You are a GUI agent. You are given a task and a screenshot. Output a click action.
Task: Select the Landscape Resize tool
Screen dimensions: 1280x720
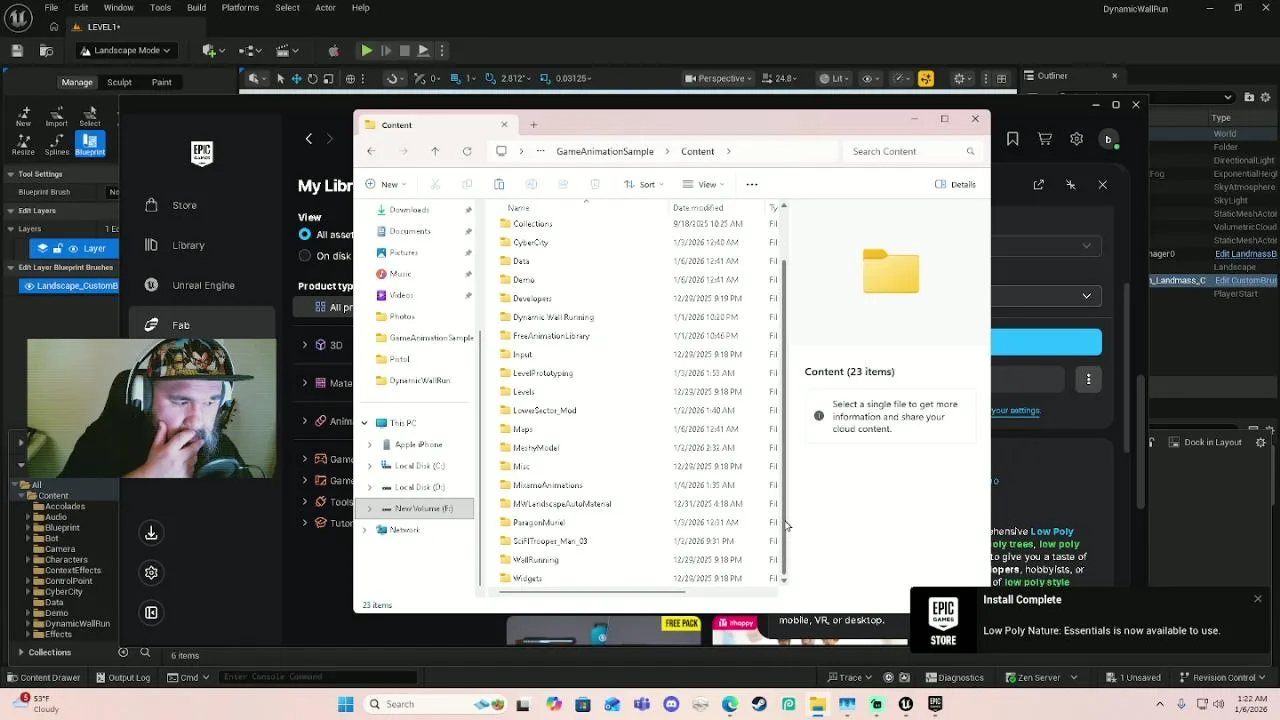click(x=23, y=145)
